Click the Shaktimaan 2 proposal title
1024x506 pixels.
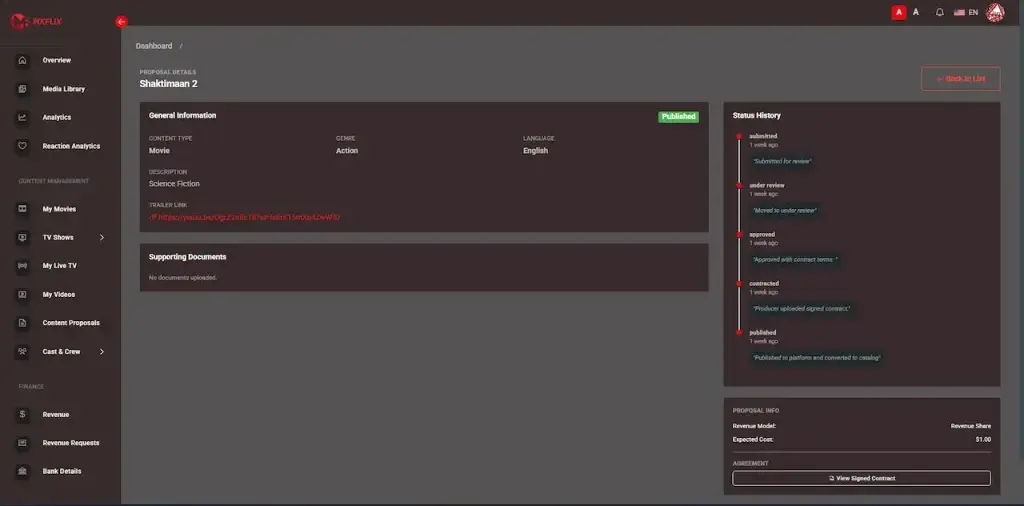click(x=168, y=84)
